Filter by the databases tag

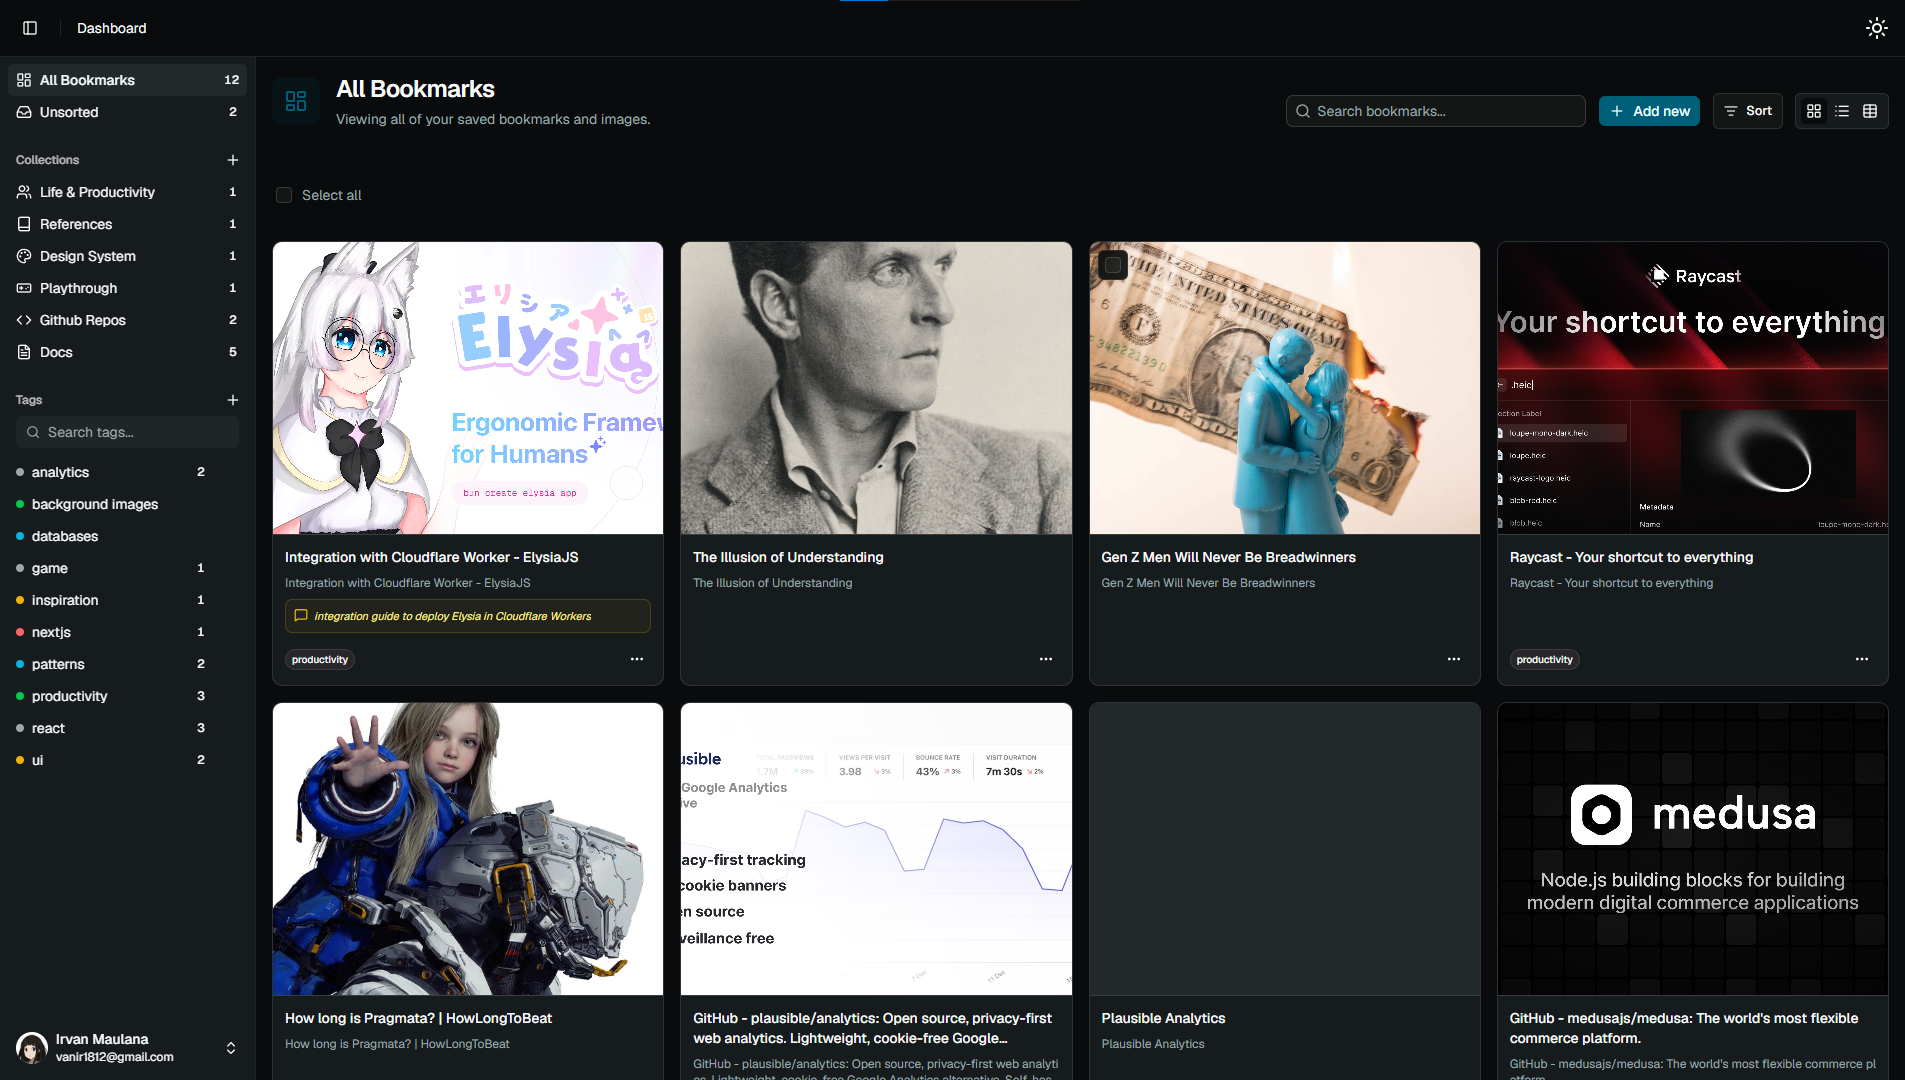[112, 536]
